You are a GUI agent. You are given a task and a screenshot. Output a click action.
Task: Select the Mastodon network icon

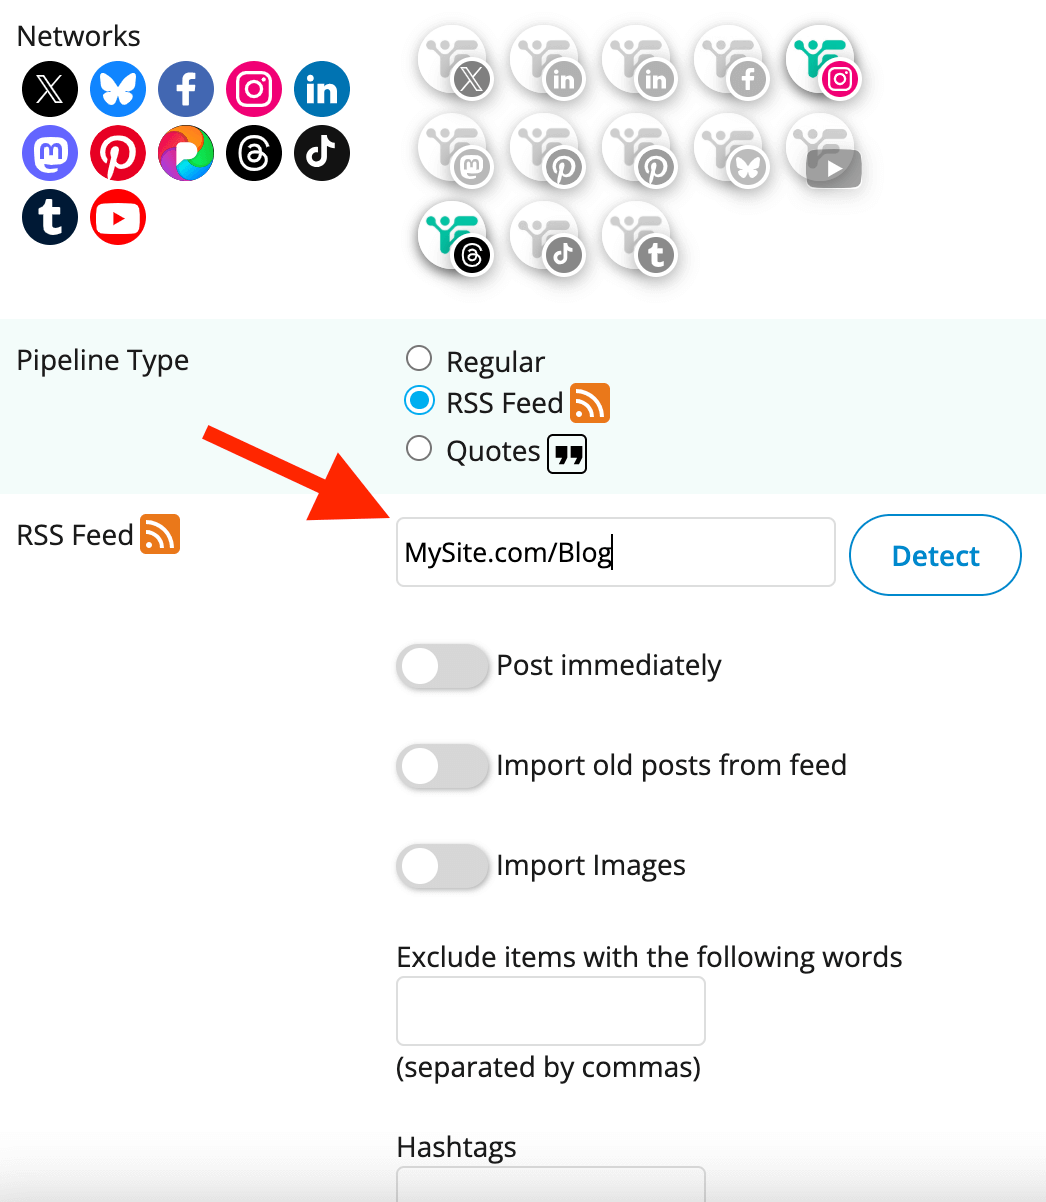pyautogui.click(x=50, y=153)
